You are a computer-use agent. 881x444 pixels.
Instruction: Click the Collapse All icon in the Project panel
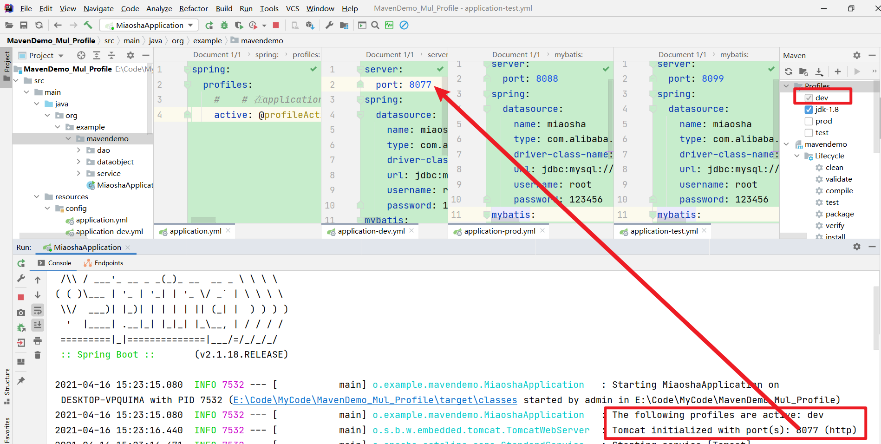(x=113, y=55)
